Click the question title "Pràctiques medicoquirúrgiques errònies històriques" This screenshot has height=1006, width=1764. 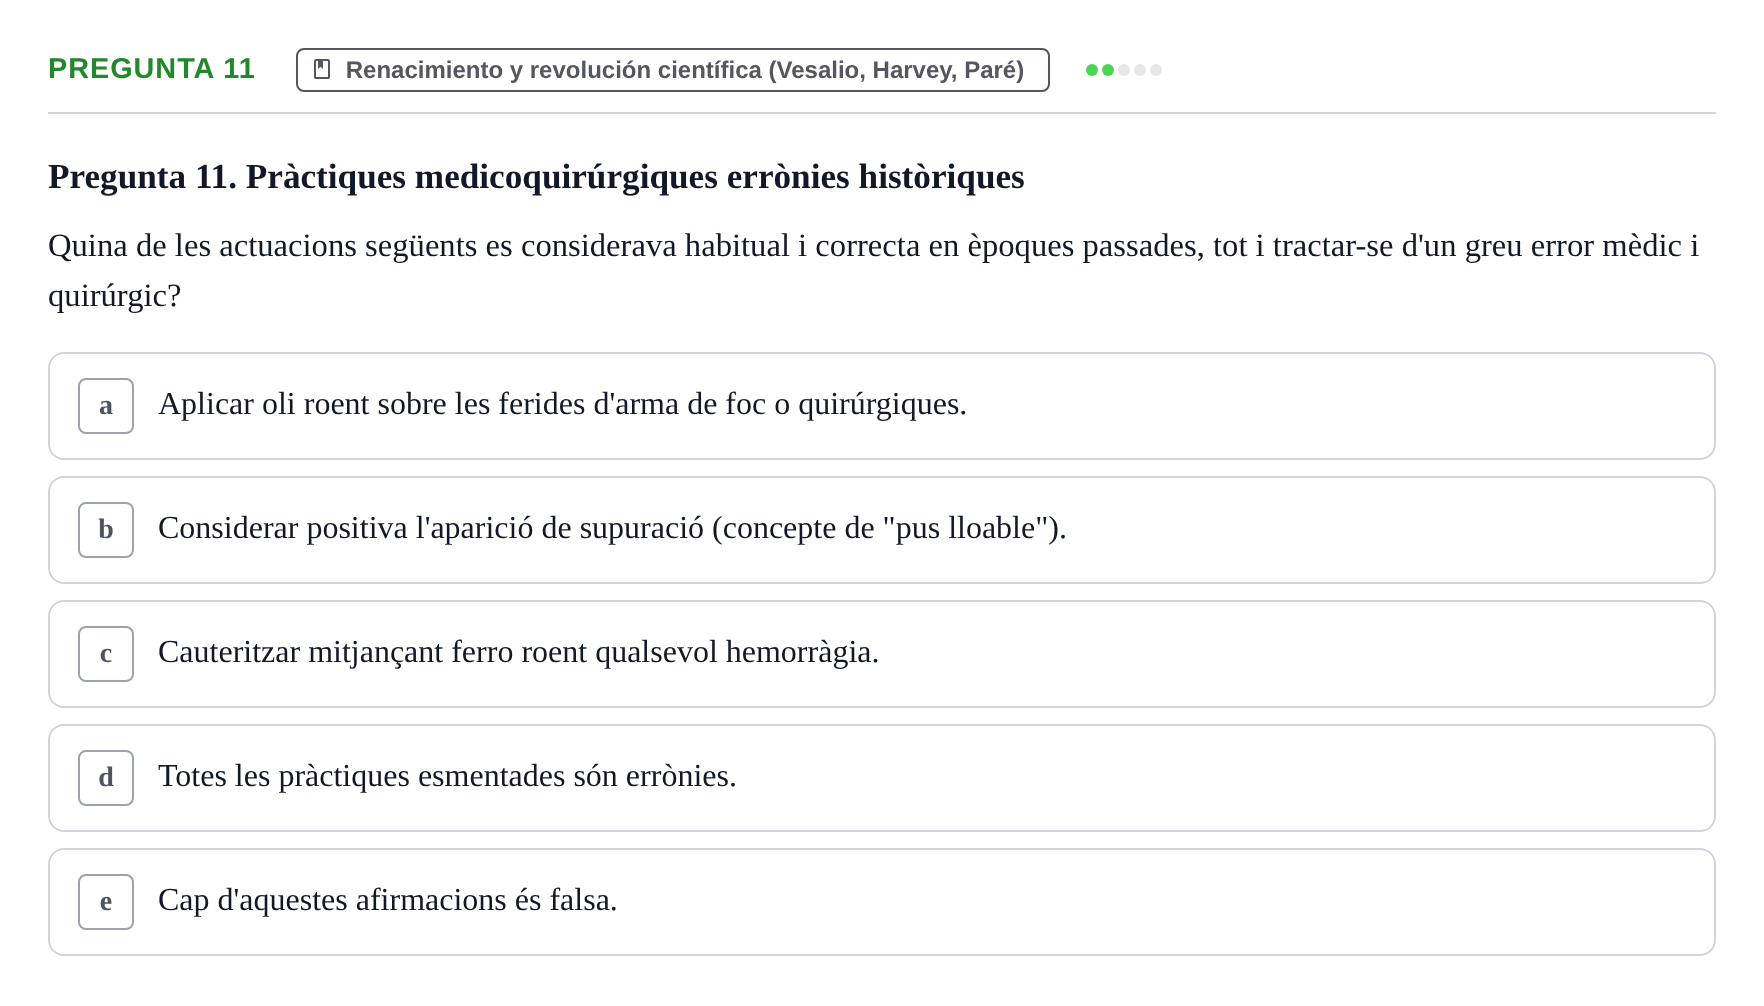pos(635,177)
